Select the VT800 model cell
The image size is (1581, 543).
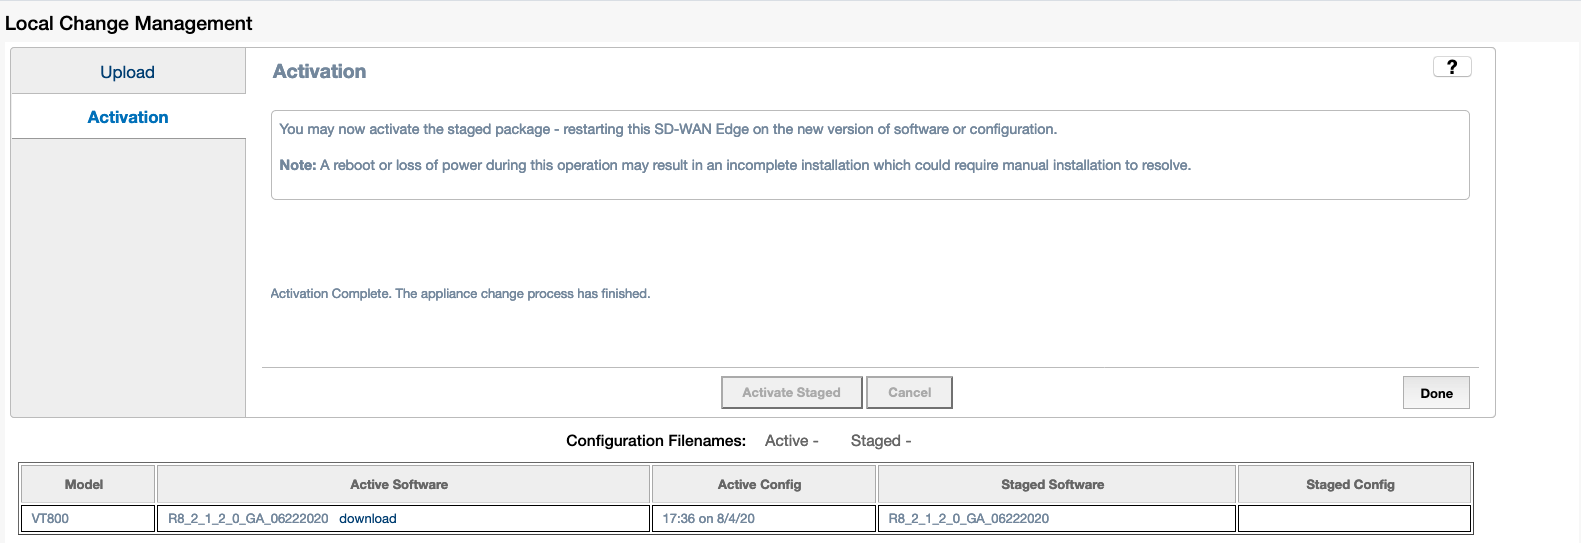(x=50, y=519)
